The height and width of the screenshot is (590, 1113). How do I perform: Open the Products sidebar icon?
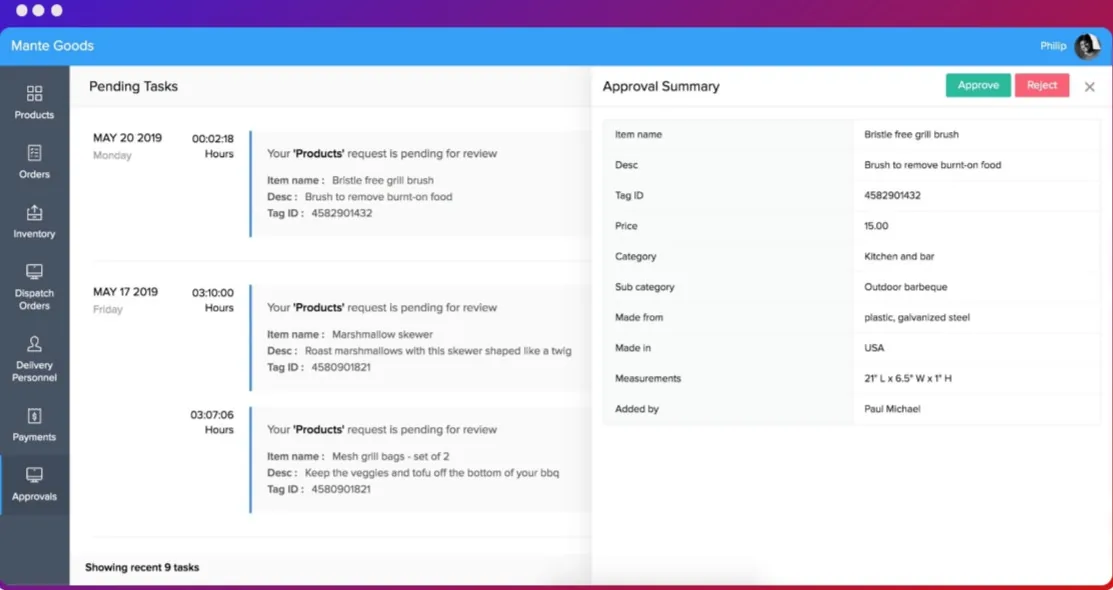click(34, 94)
